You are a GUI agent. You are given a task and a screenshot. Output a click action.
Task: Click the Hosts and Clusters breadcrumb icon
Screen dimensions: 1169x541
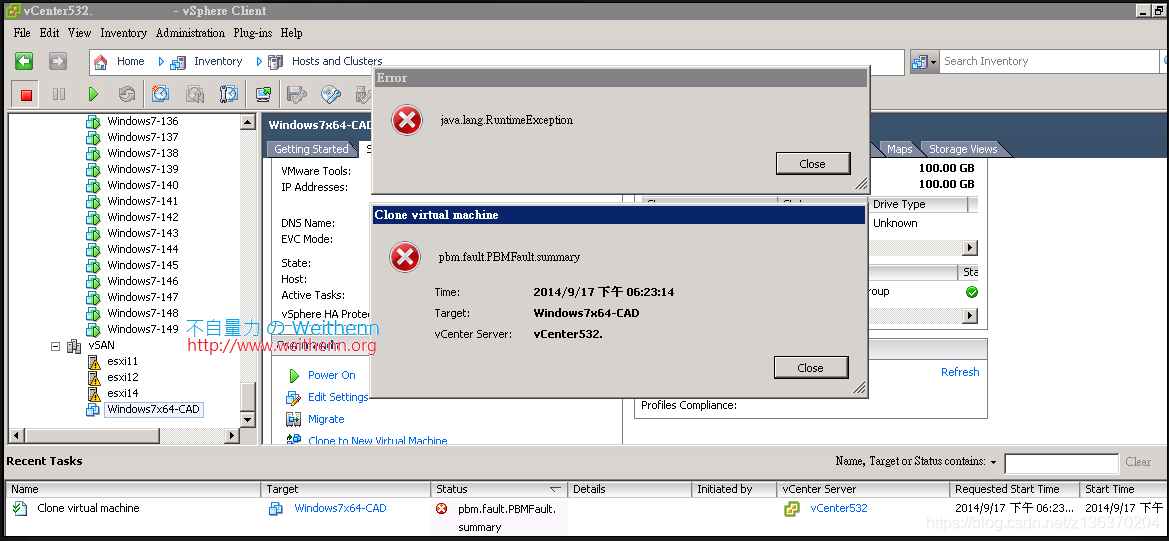coord(276,62)
